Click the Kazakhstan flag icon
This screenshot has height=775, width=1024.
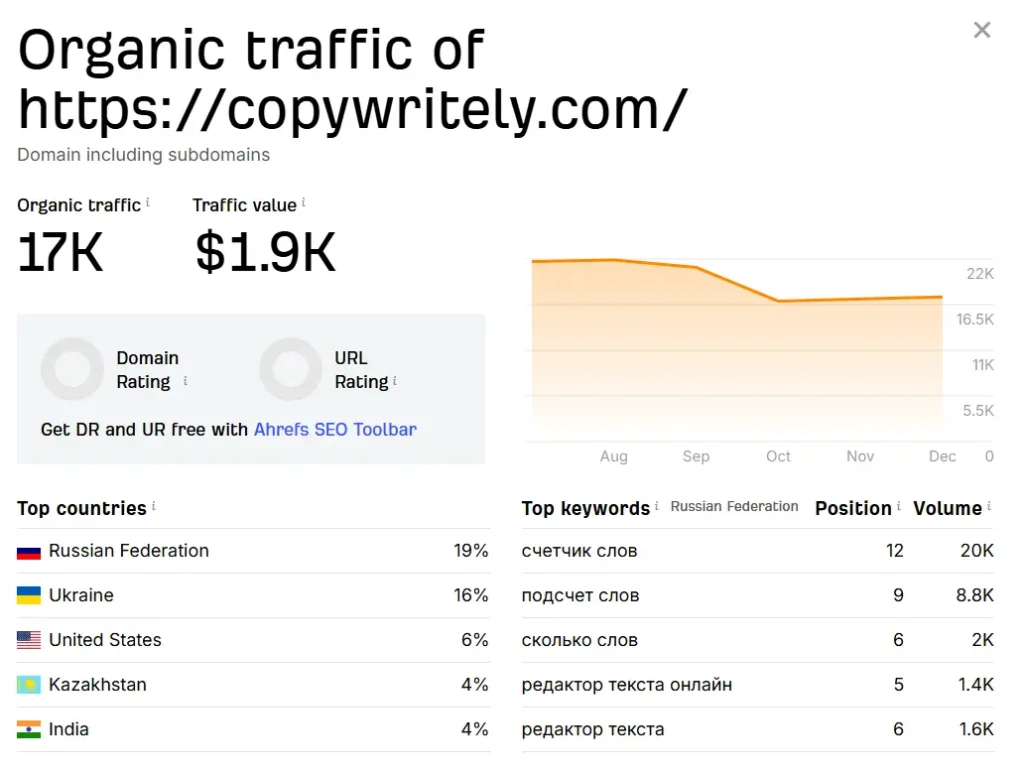coord(29,685)
